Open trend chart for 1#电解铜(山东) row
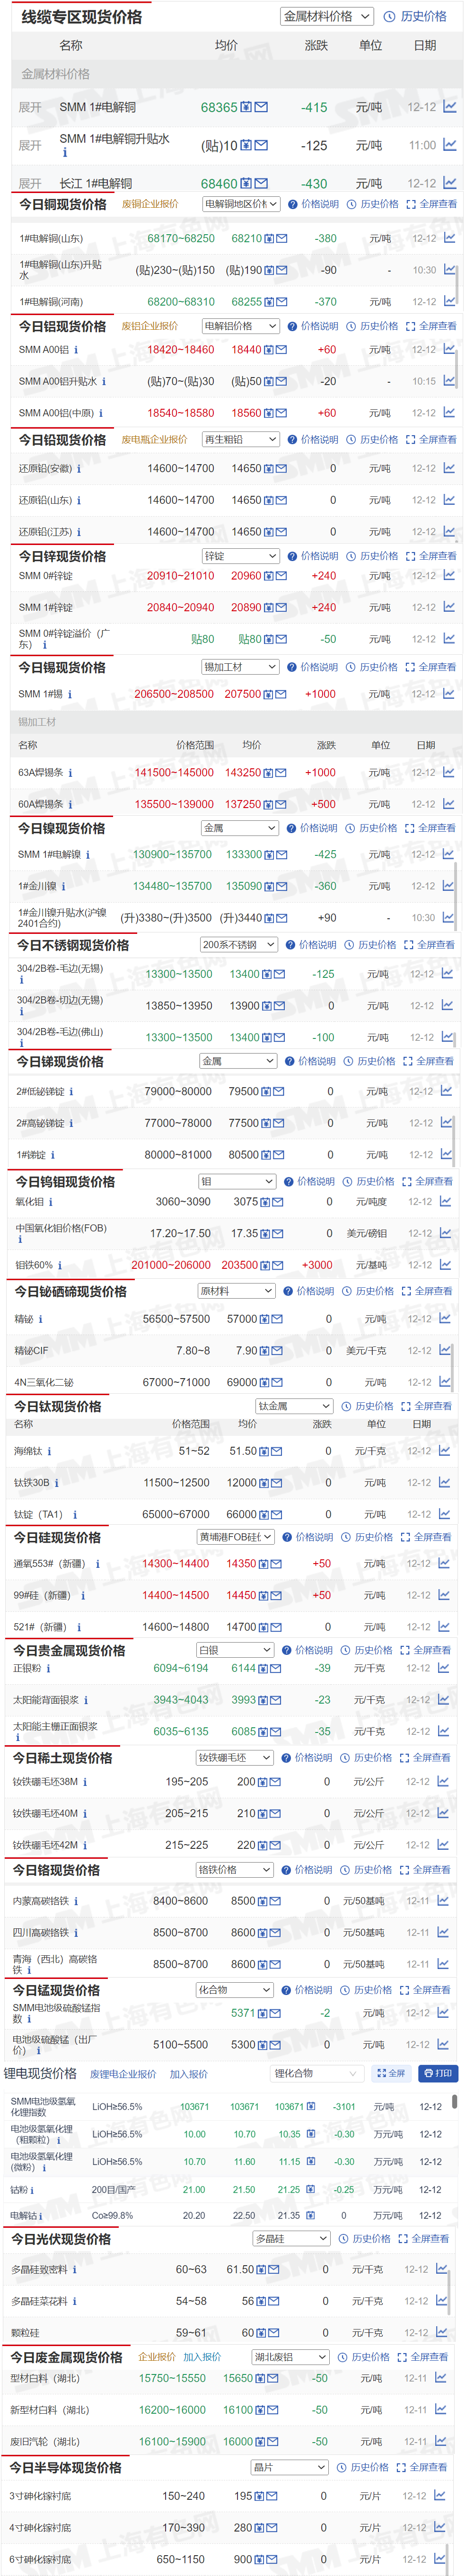The height and width of the screenshot is (2576, 466). (449, 238)
